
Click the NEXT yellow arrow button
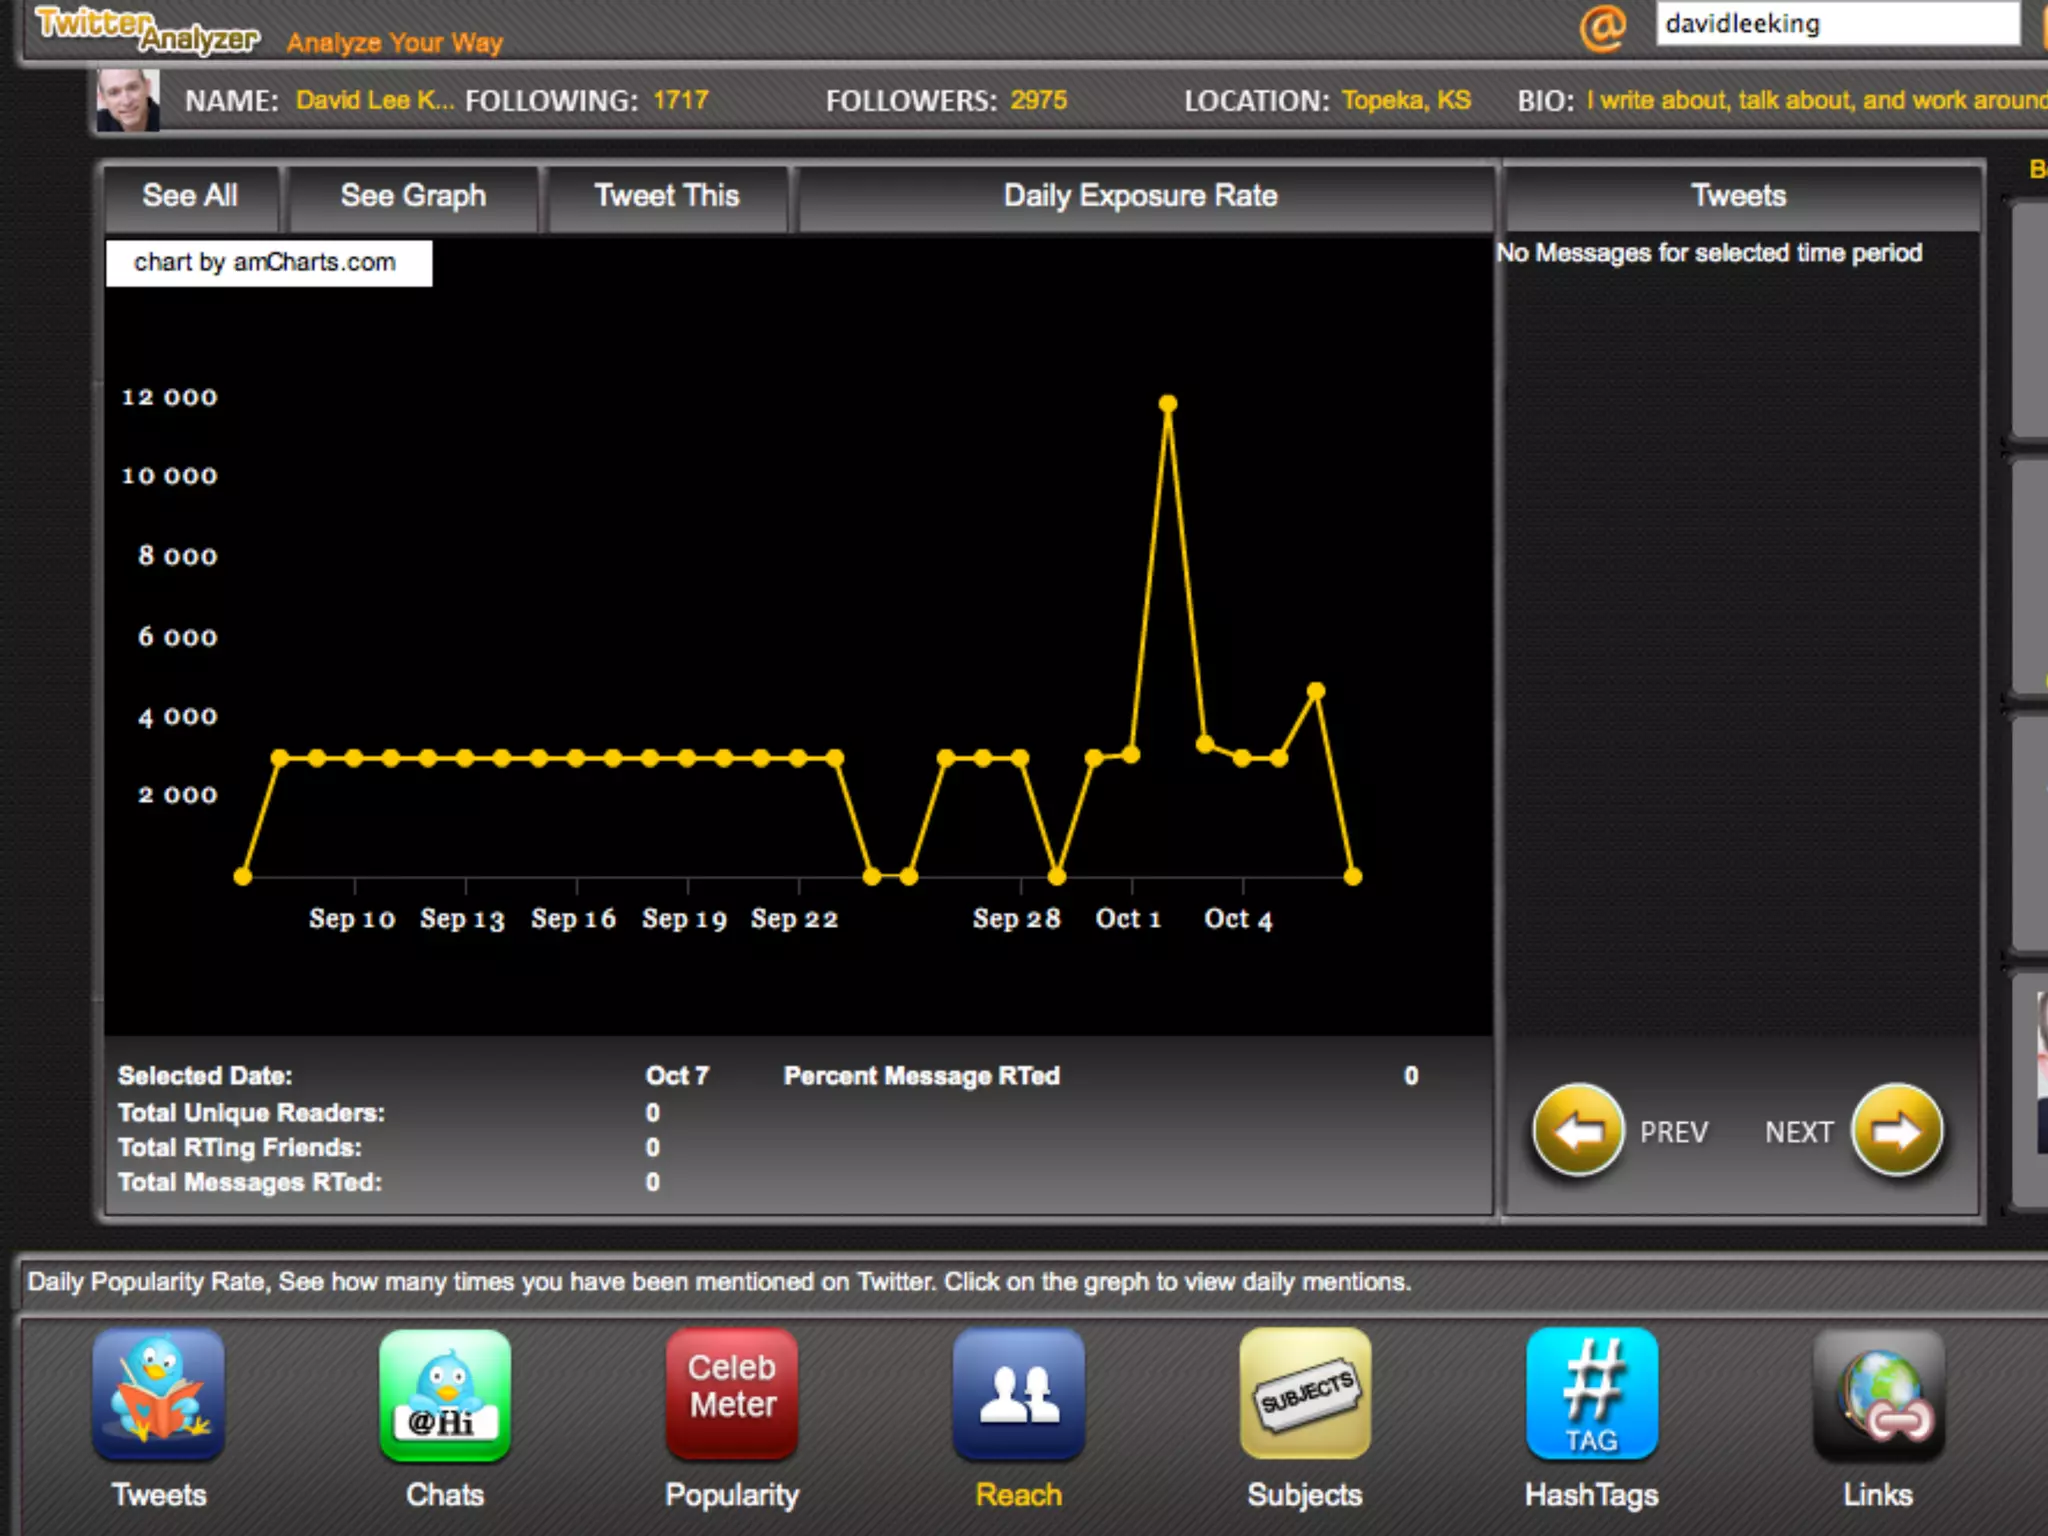click(x=1897, y=1131)
